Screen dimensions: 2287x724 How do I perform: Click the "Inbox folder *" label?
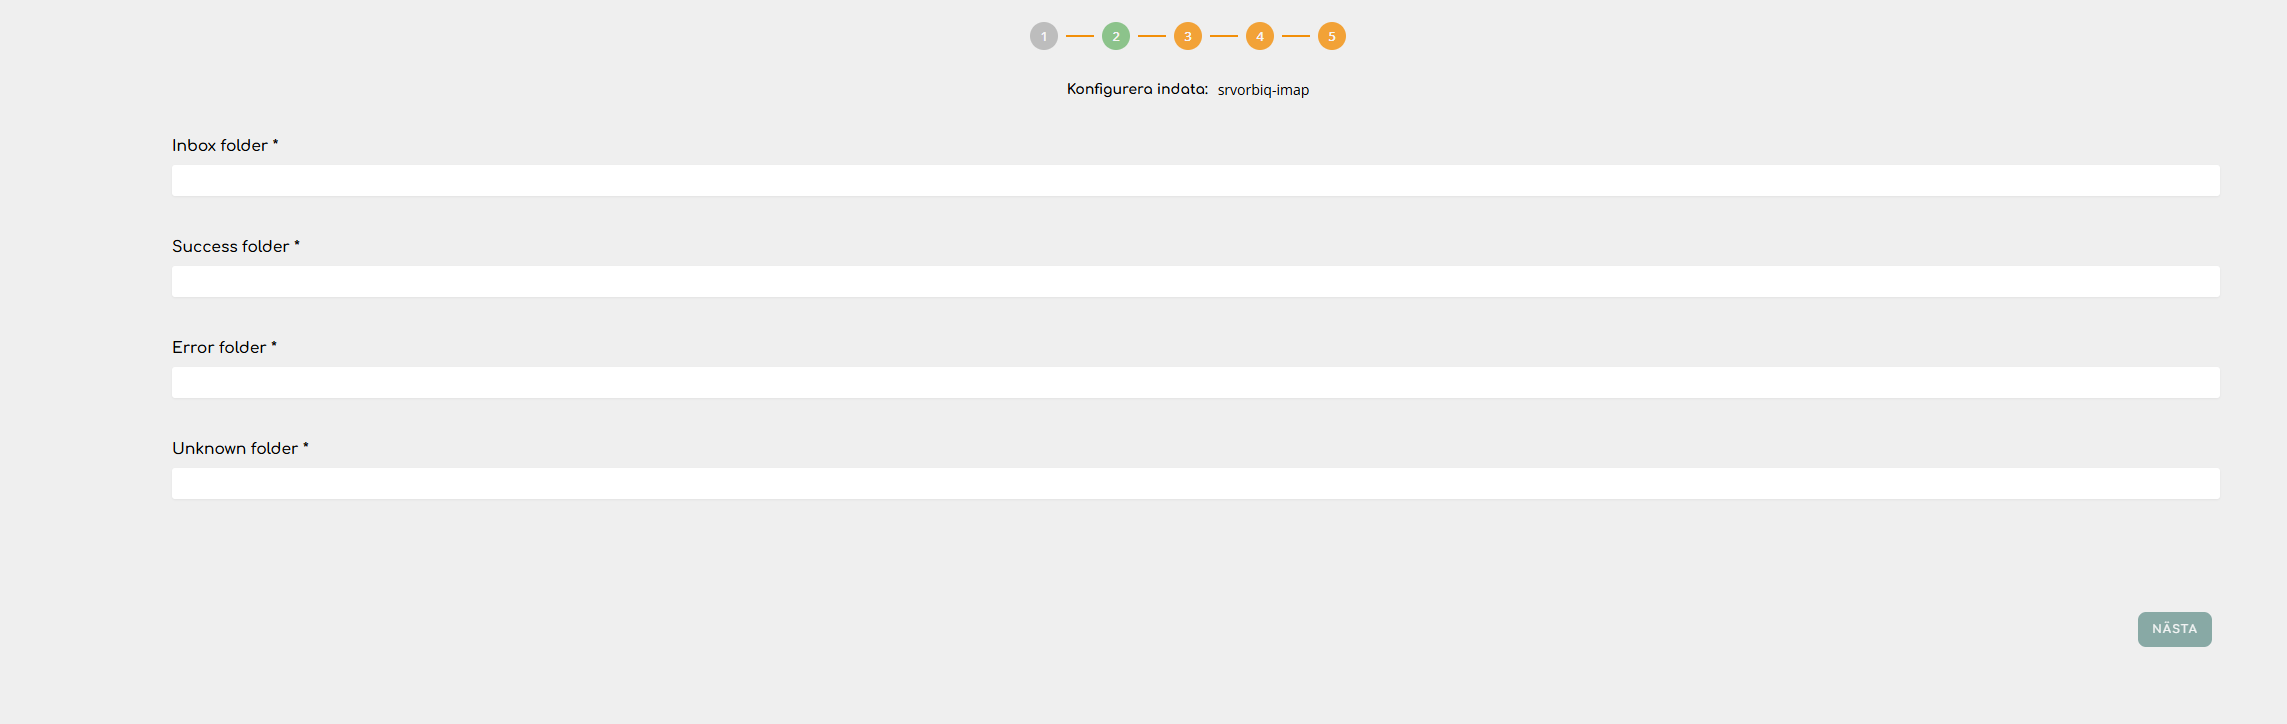pos(225,146)
